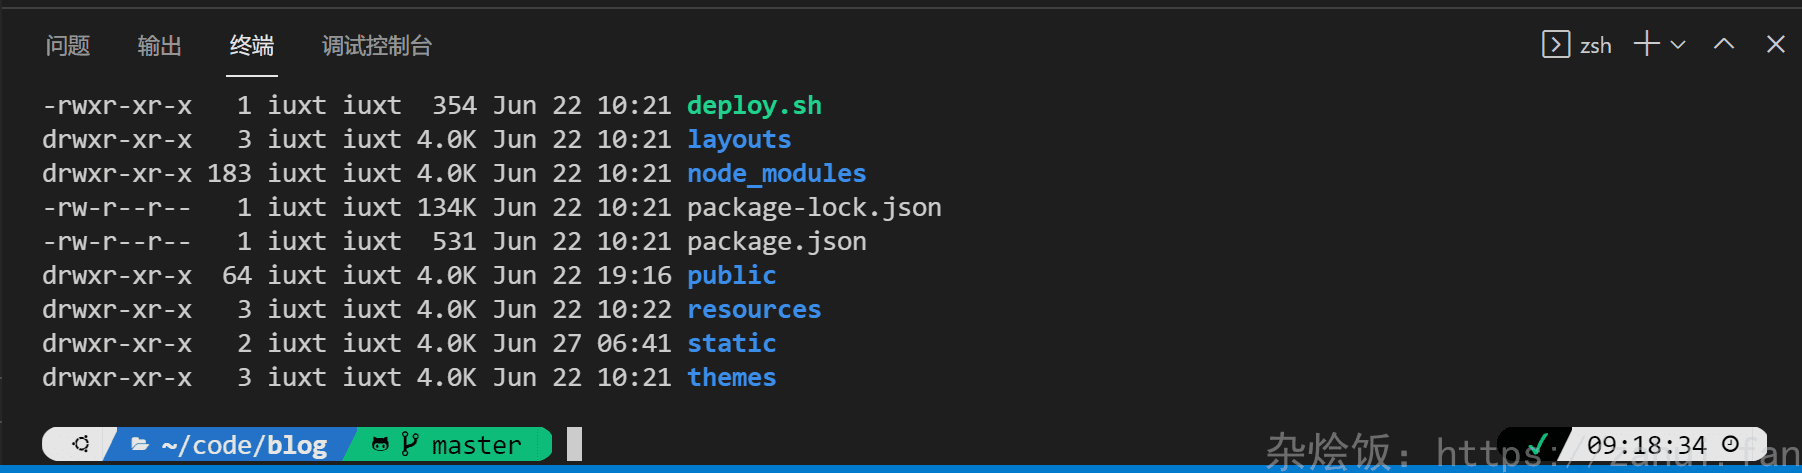Screen dimensions: 1802x473
Task: Click the Ubuntu logo icon in the prompt
Action: point(81,444)
